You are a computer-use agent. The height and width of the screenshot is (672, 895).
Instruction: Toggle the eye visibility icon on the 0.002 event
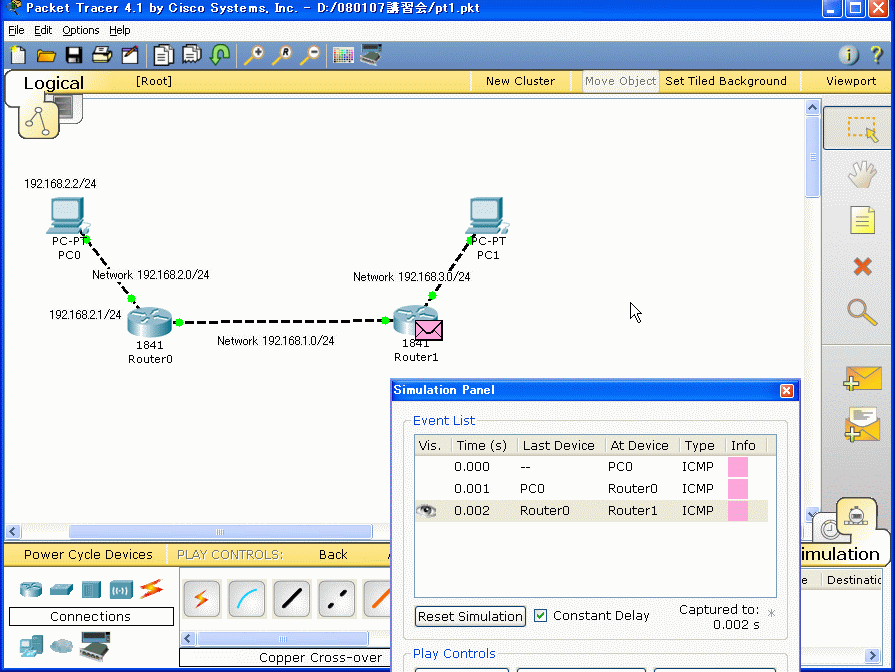[426, 510]
